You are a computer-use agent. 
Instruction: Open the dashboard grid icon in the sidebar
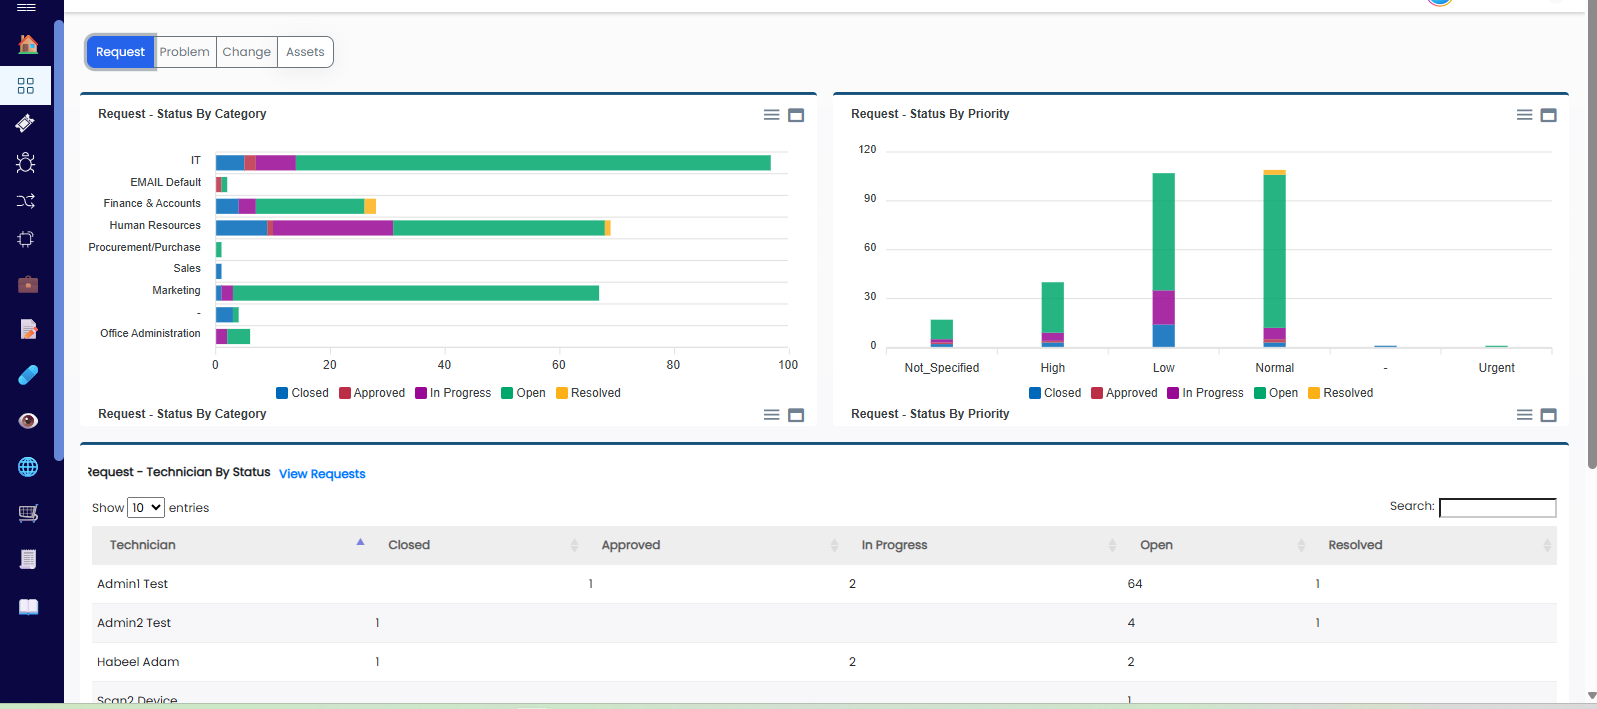click(x=26, y=86)
